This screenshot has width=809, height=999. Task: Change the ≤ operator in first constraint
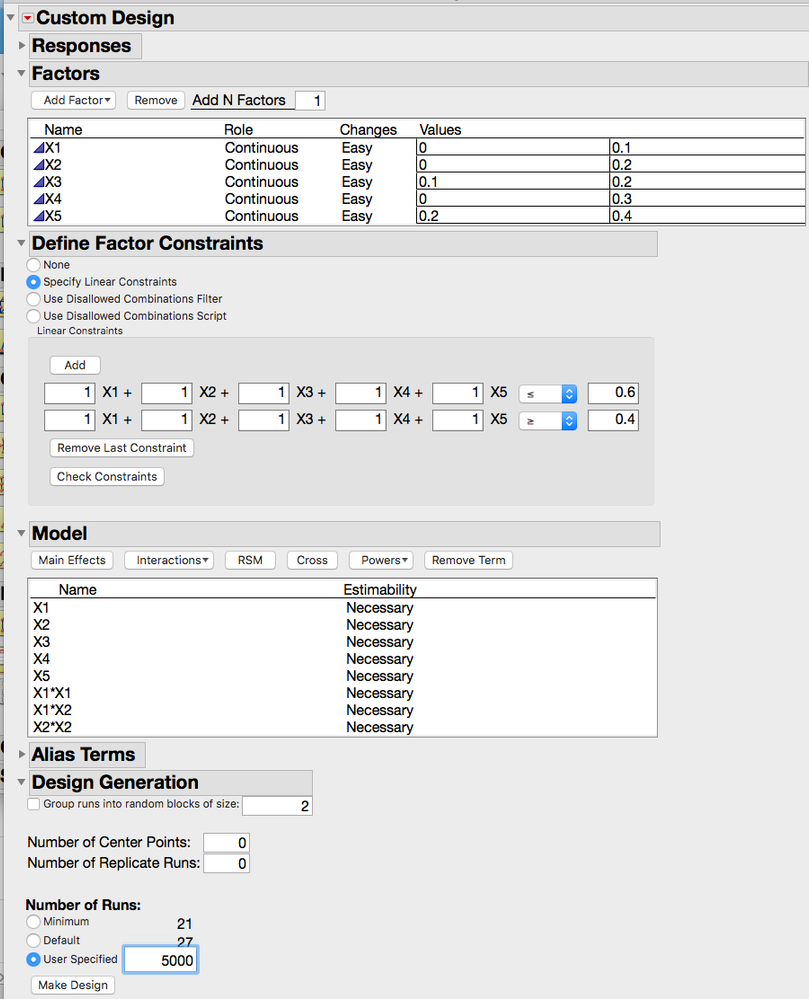click(548, 394)
